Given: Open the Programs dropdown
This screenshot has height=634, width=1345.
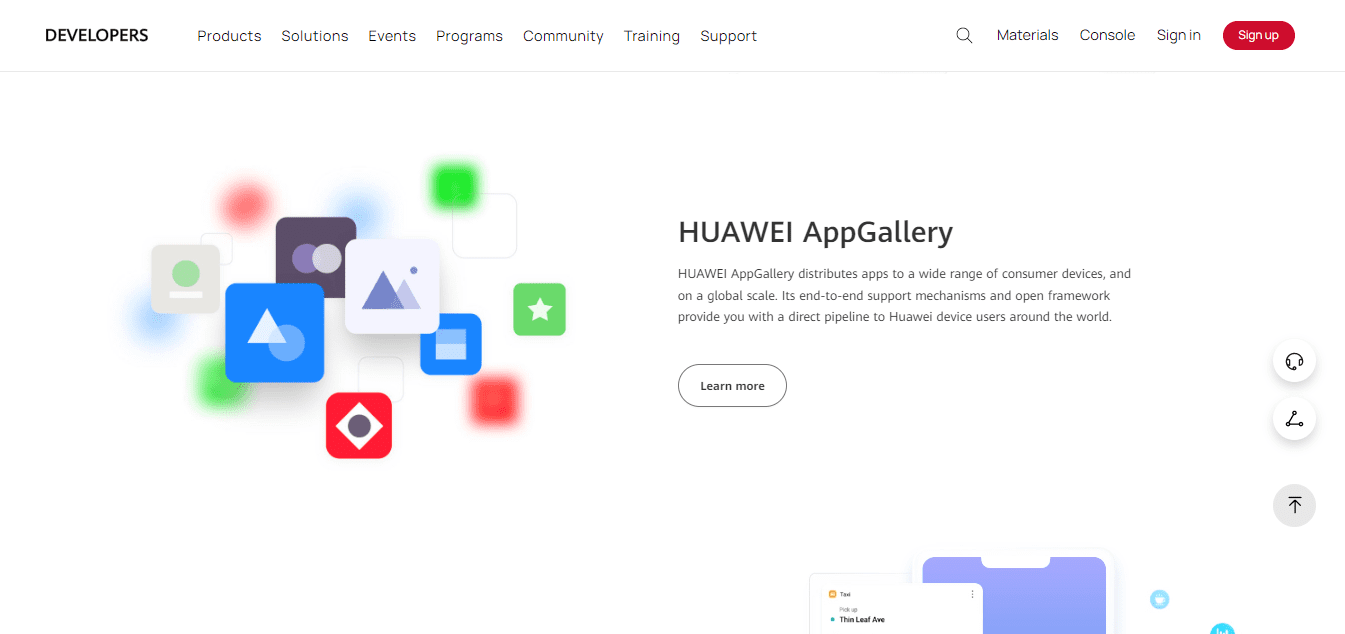Looking at the screenshot, I should (469, 36).
